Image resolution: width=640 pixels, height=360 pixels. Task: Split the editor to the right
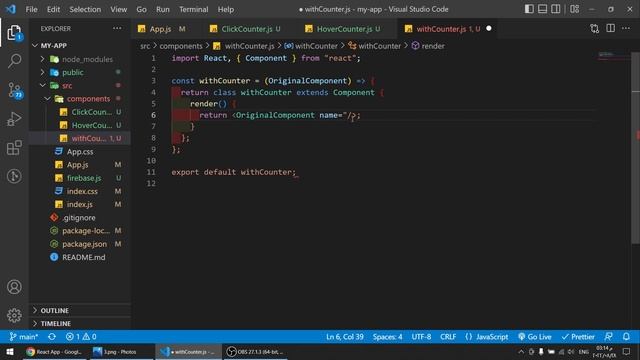coord(611,28)
